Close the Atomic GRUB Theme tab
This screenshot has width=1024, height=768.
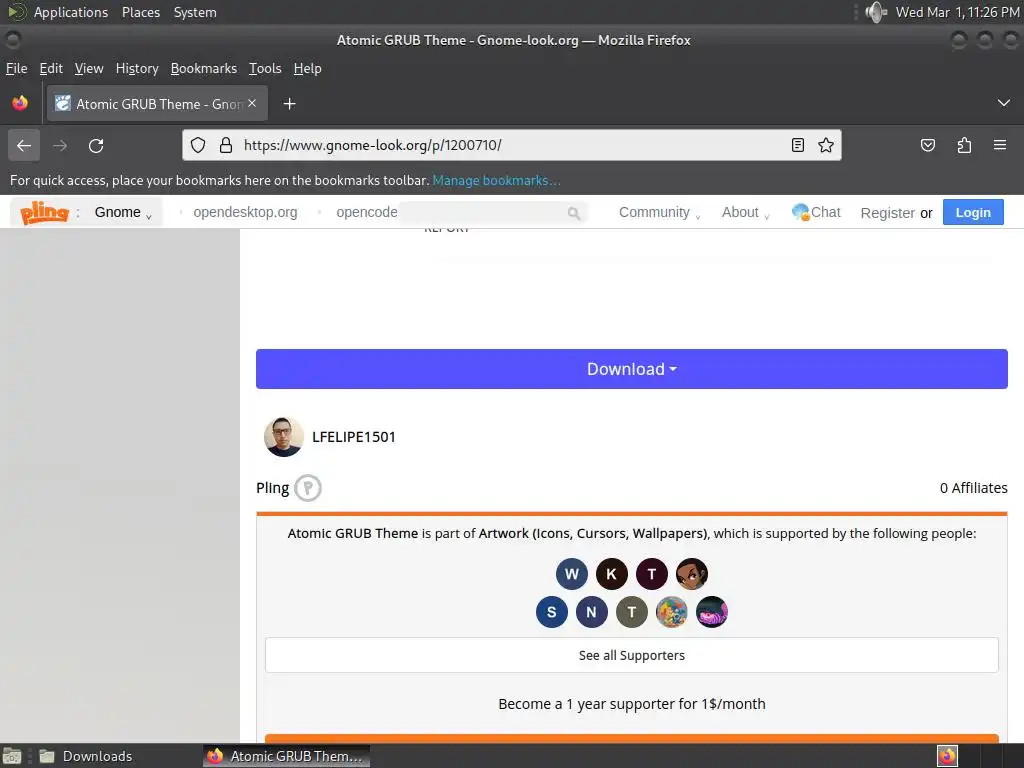(252, 103)
